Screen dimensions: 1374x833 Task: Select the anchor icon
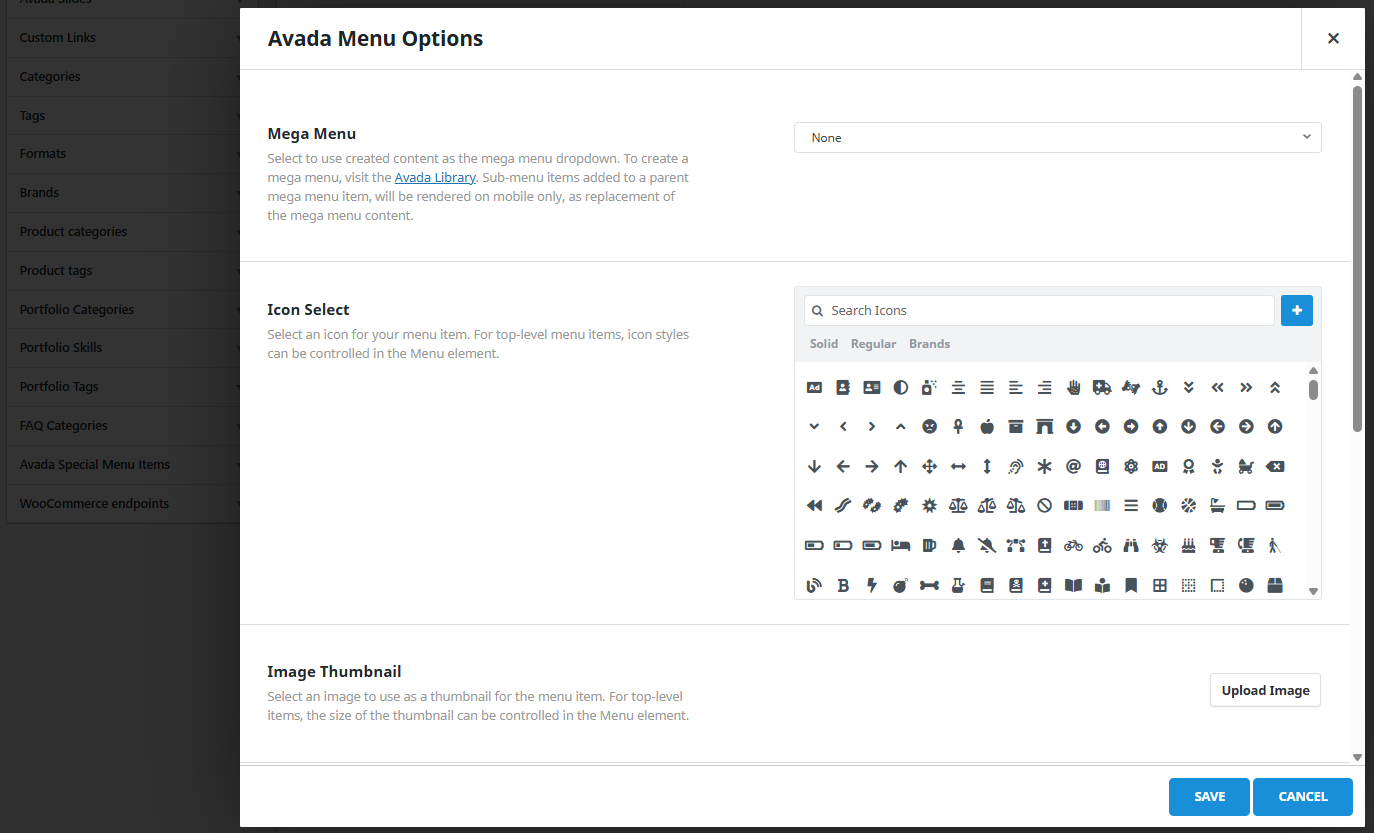[x=1160, y=387]
